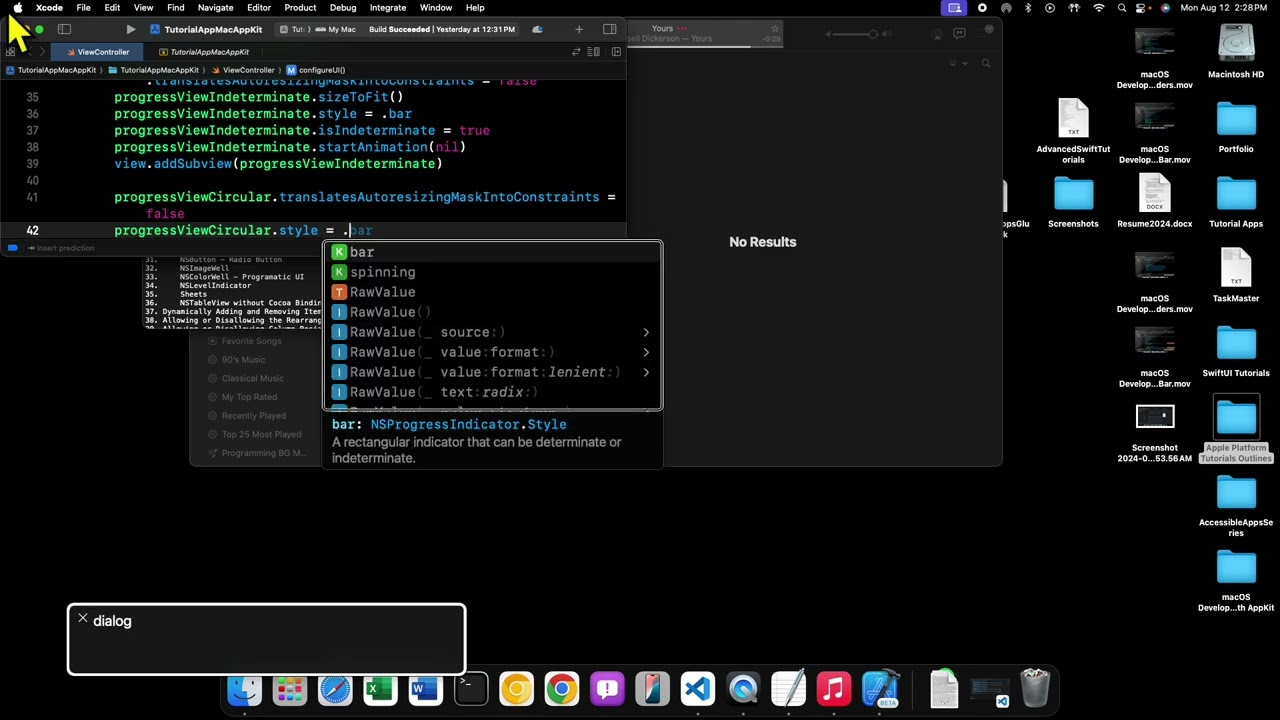Viewport: 1280px width, 720px height.
Task: Expand RawValue source completion submenu arrow
Action: point(646,332)
